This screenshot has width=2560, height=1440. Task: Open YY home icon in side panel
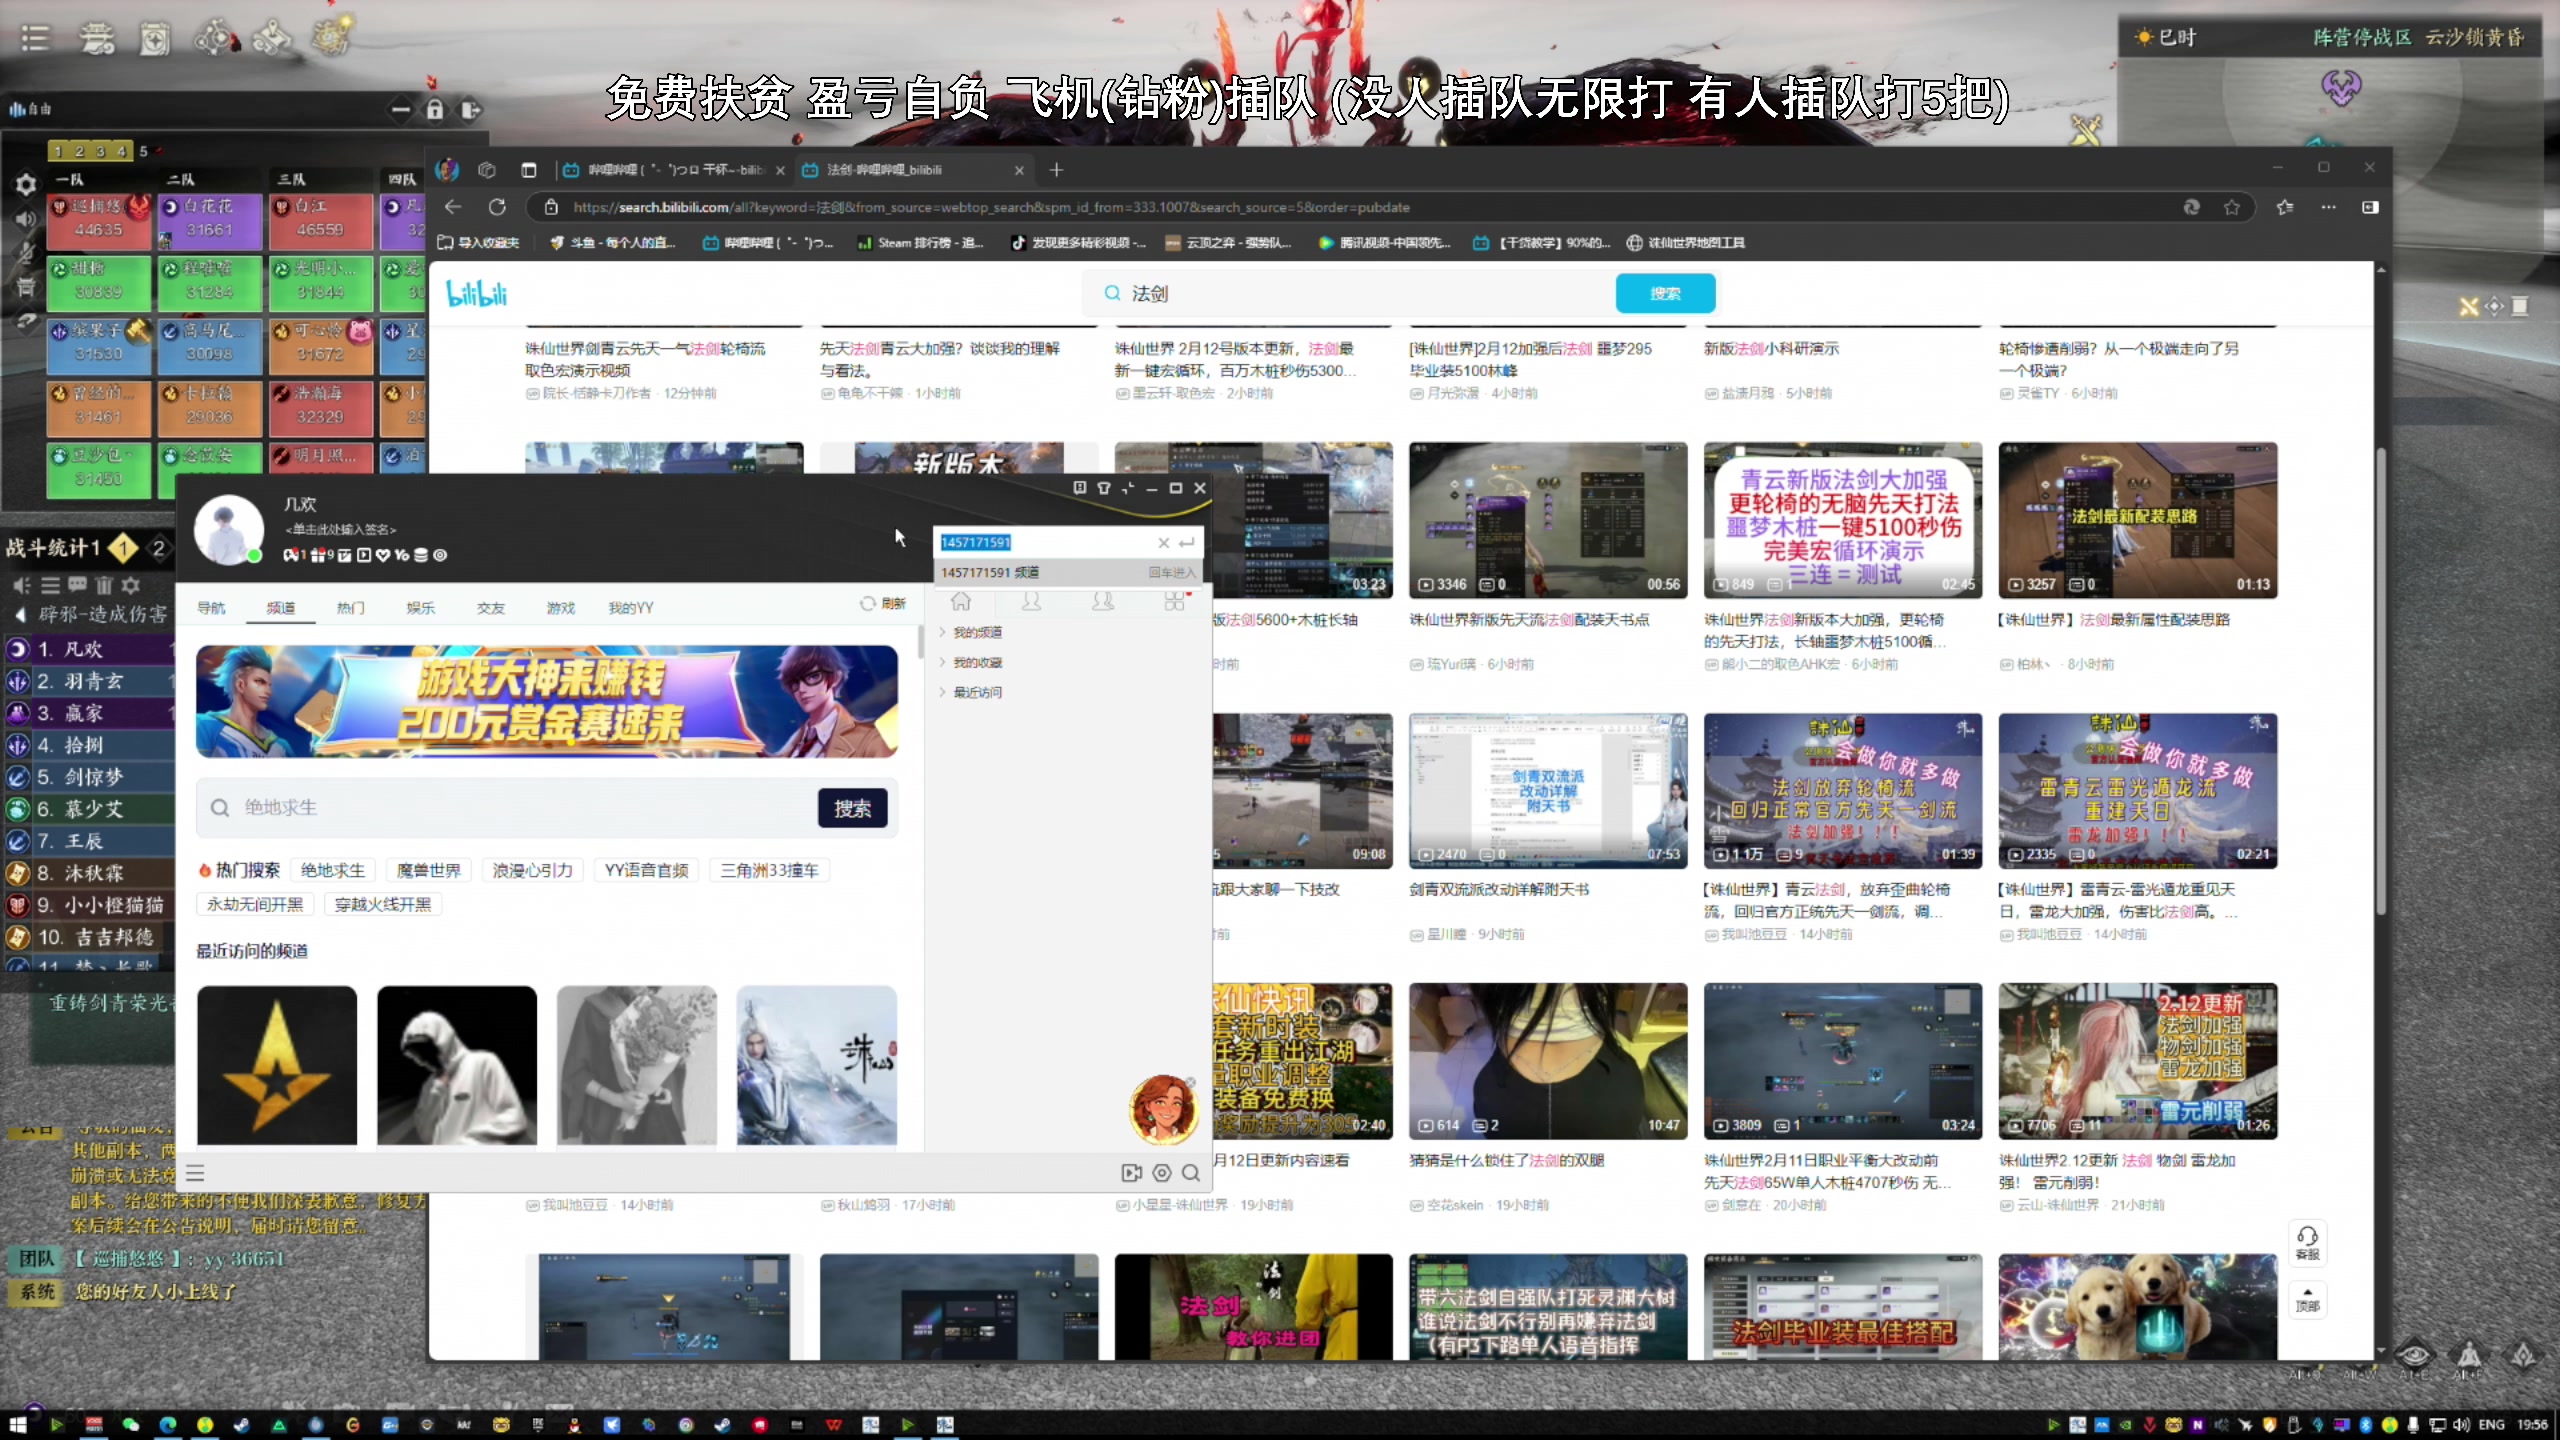point(961,601)
